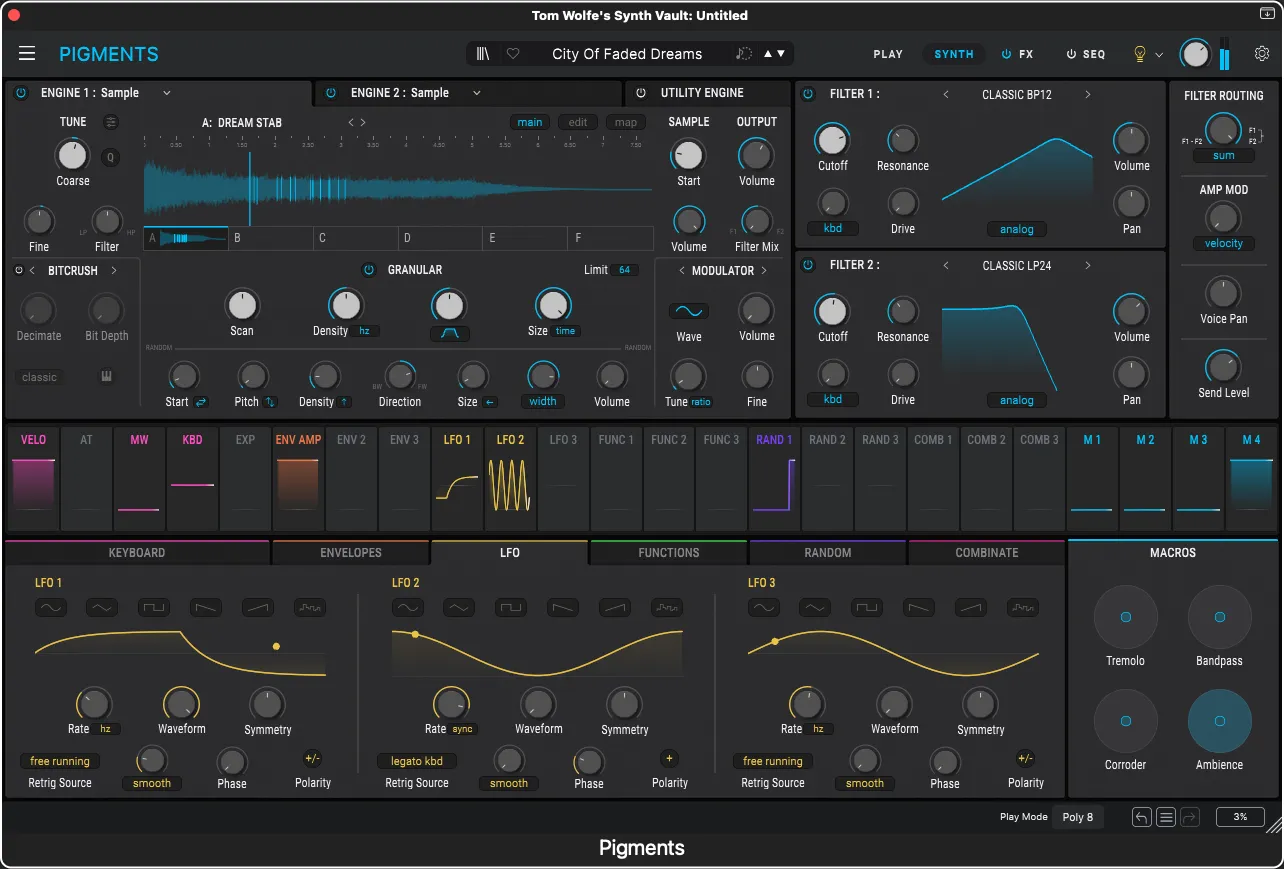Click the modulator sine Wave icon
The image size is (1284, 869).
click(689, 311)
